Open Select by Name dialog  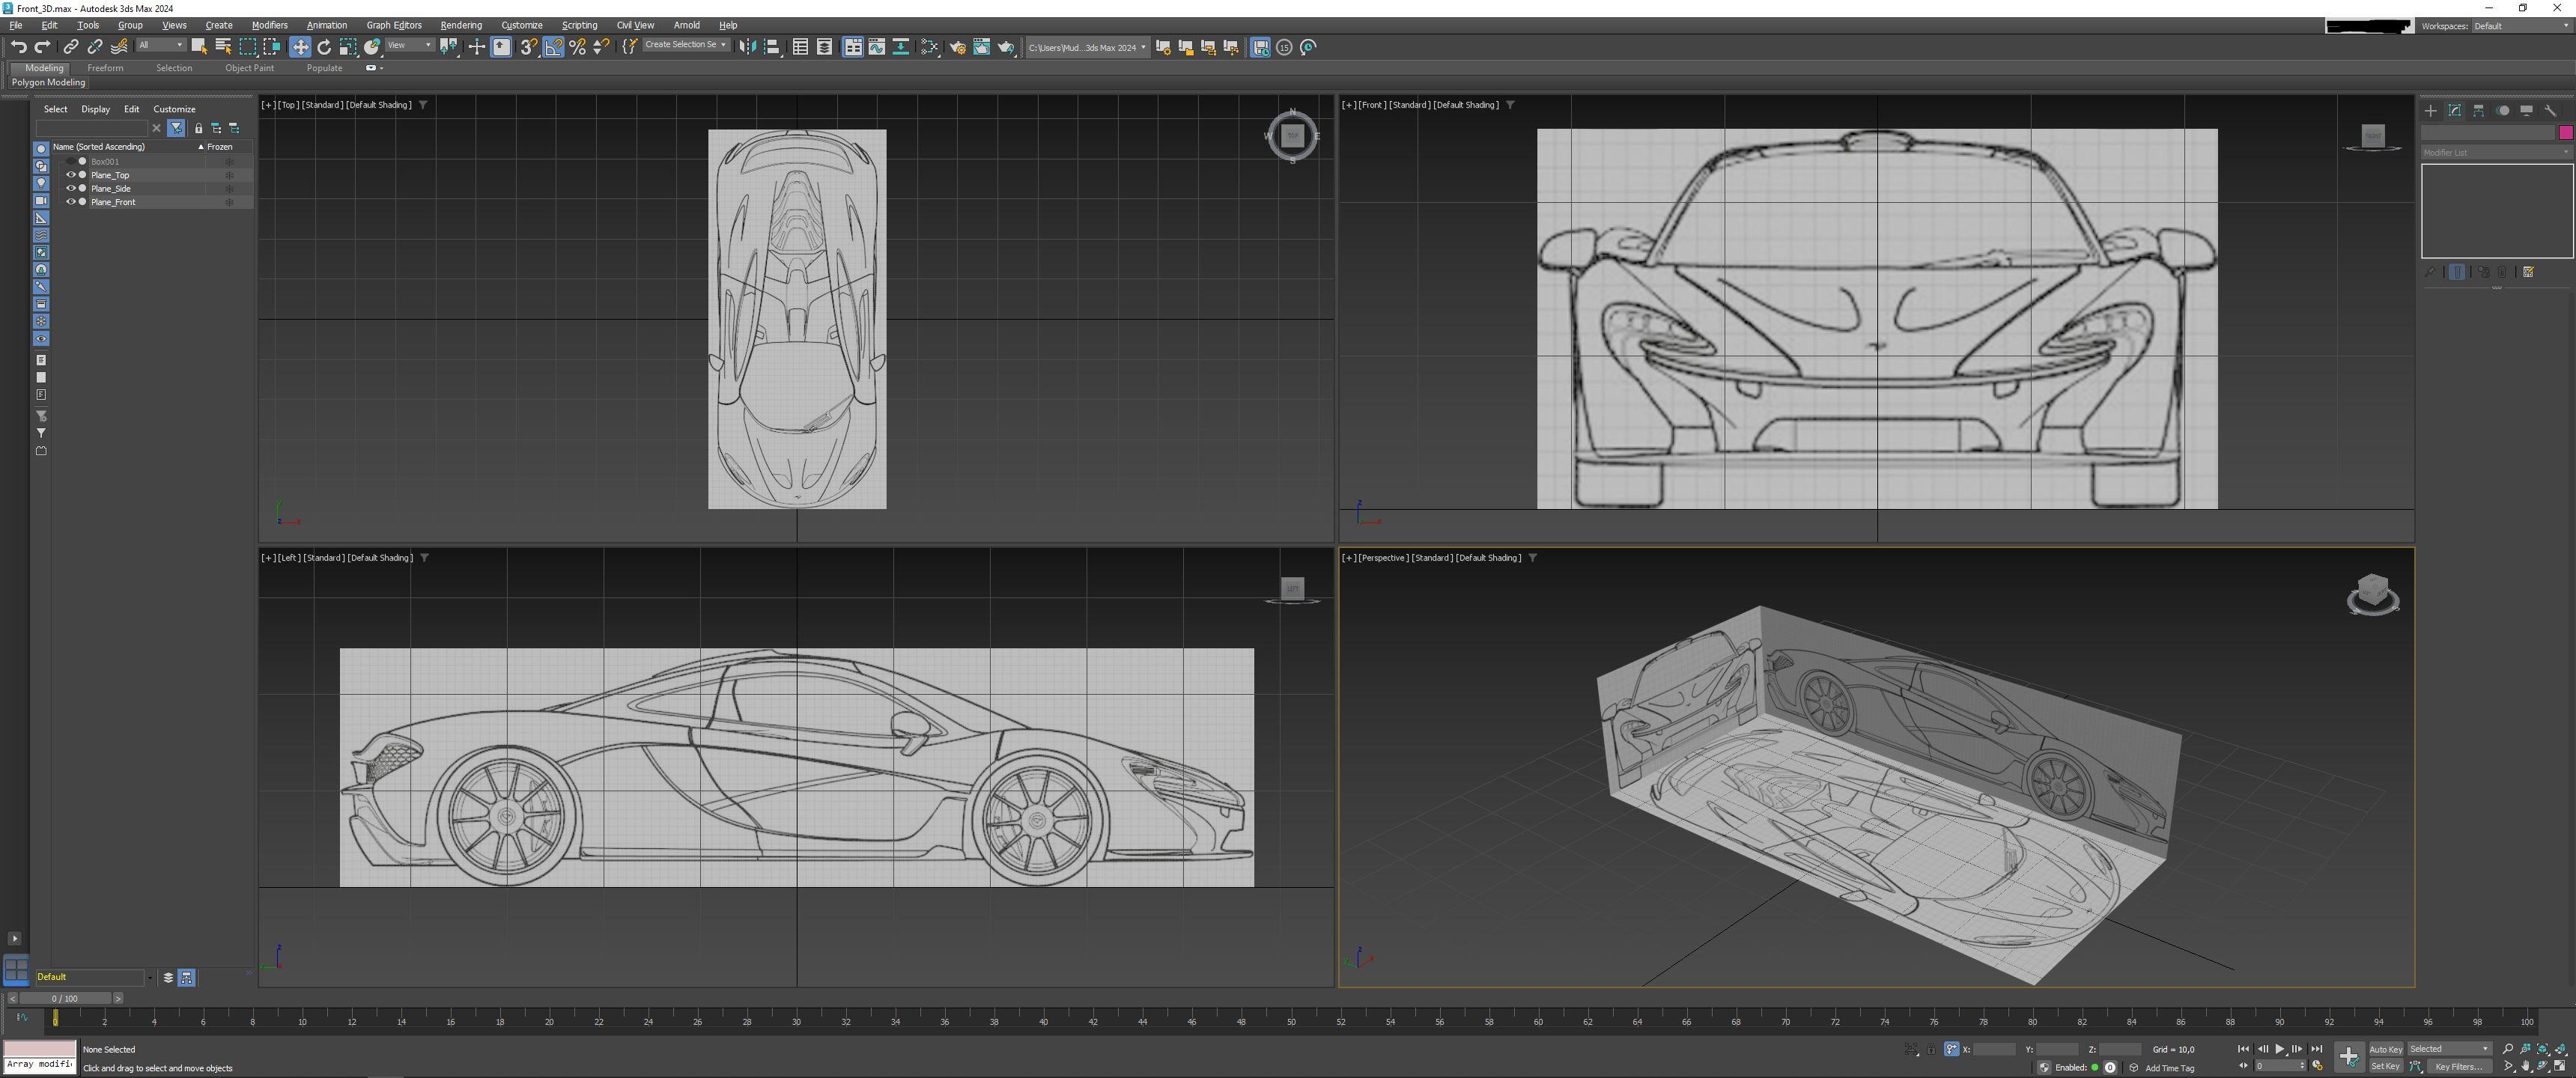tap(223, 47)
